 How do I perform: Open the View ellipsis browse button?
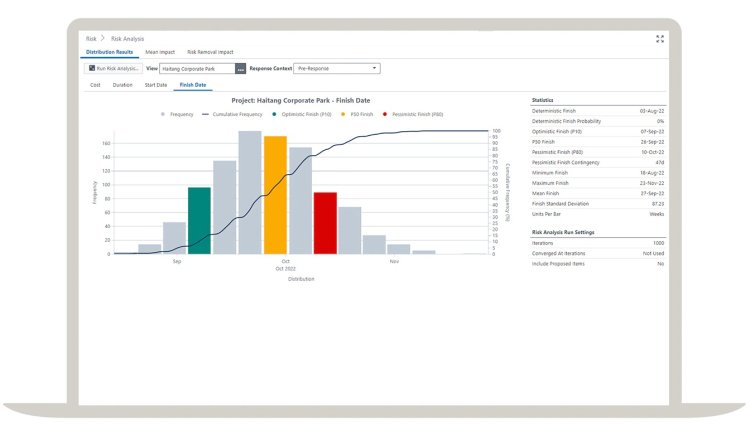[240, 68]
